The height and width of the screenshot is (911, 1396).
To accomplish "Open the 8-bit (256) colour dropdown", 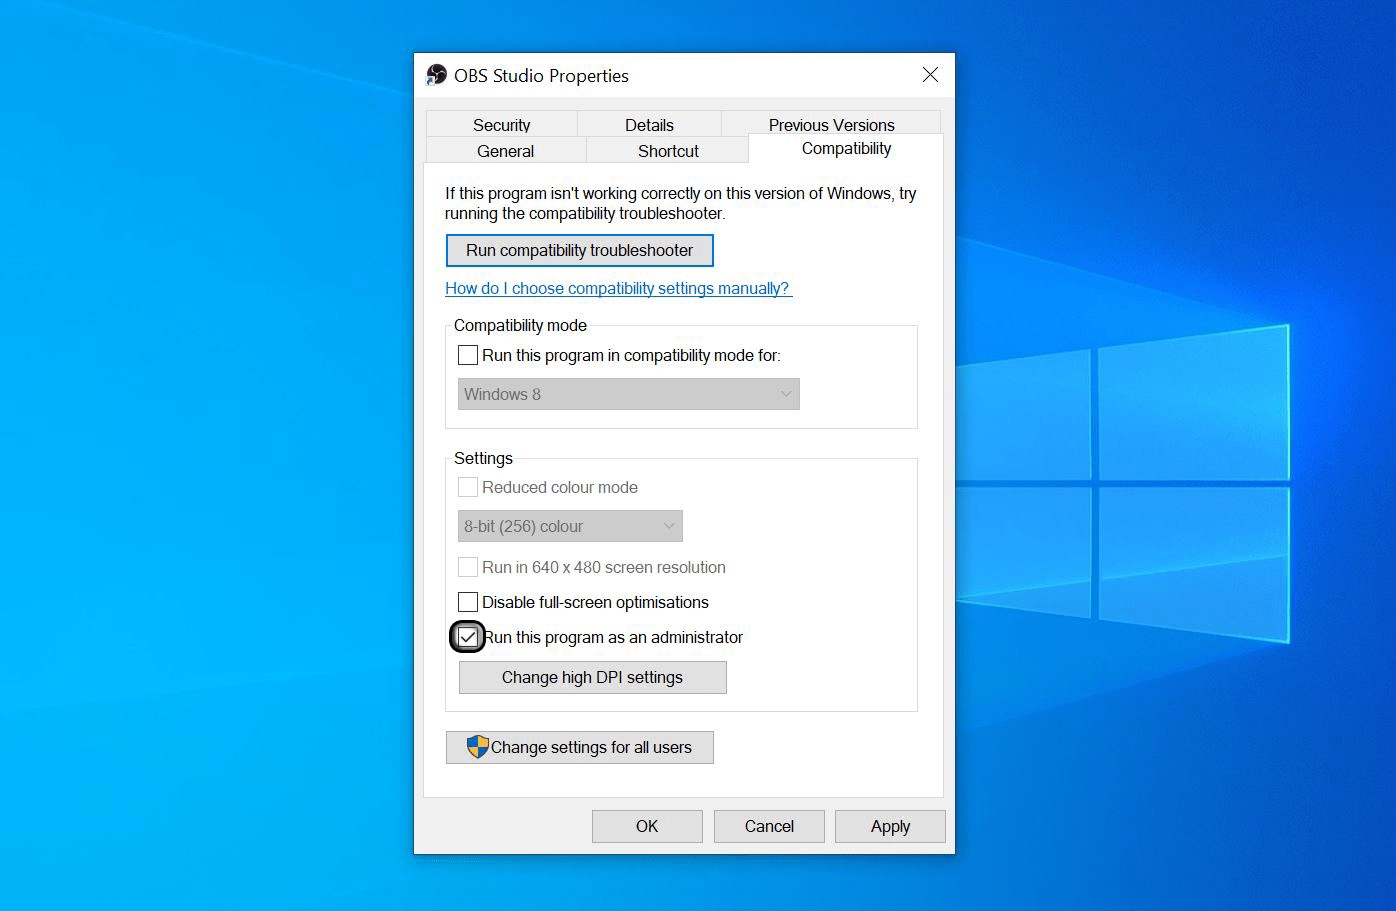I will click(570, 526).
